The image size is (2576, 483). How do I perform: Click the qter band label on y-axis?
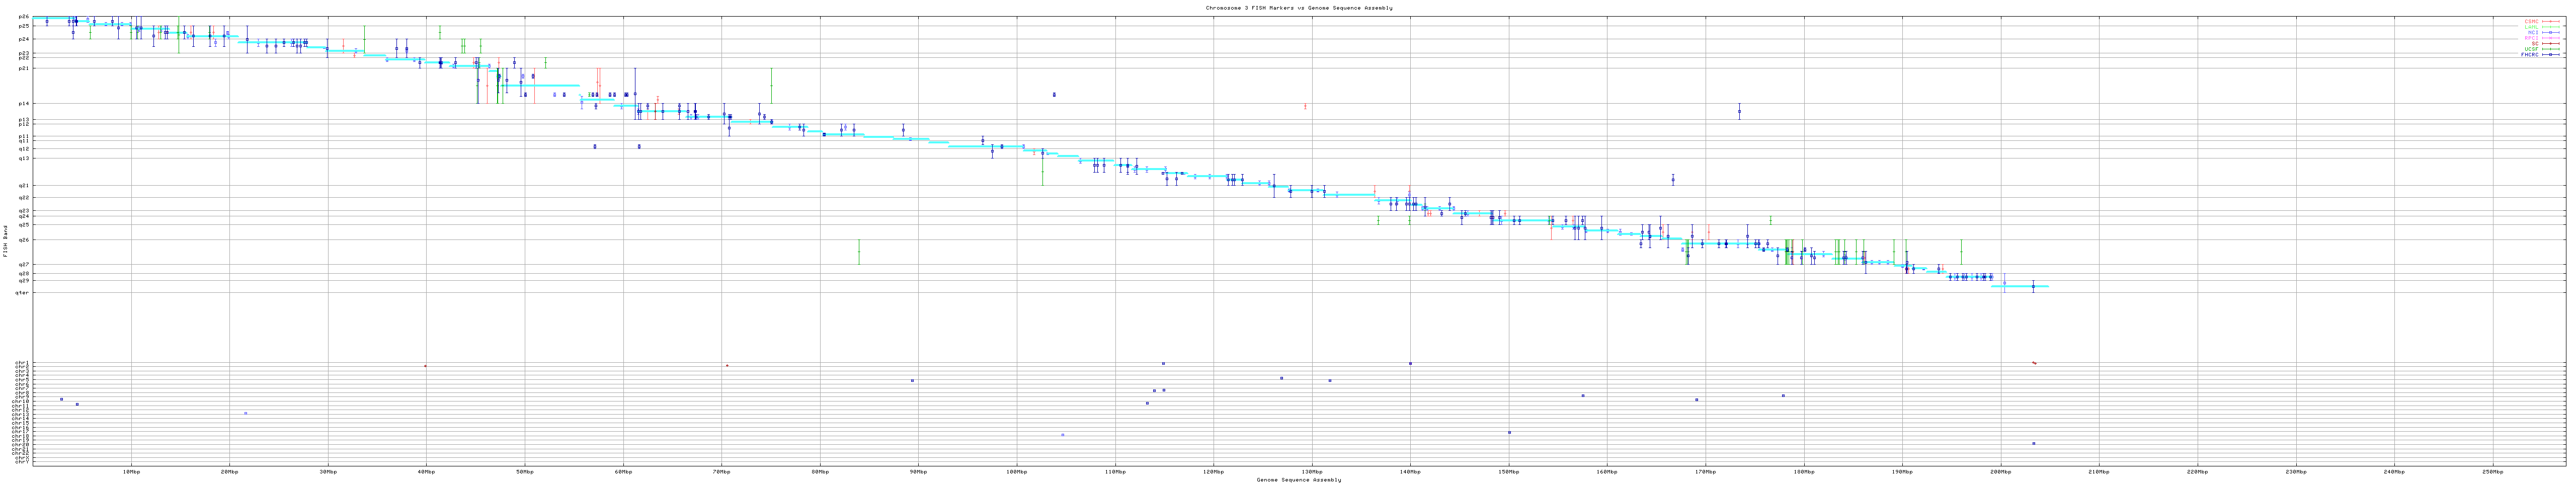[x=22, y=293]
